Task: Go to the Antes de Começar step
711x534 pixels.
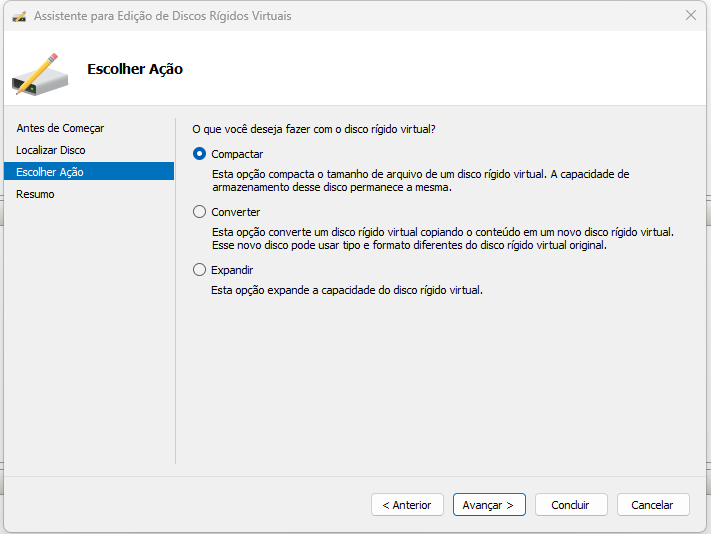Action: point(60,128)
